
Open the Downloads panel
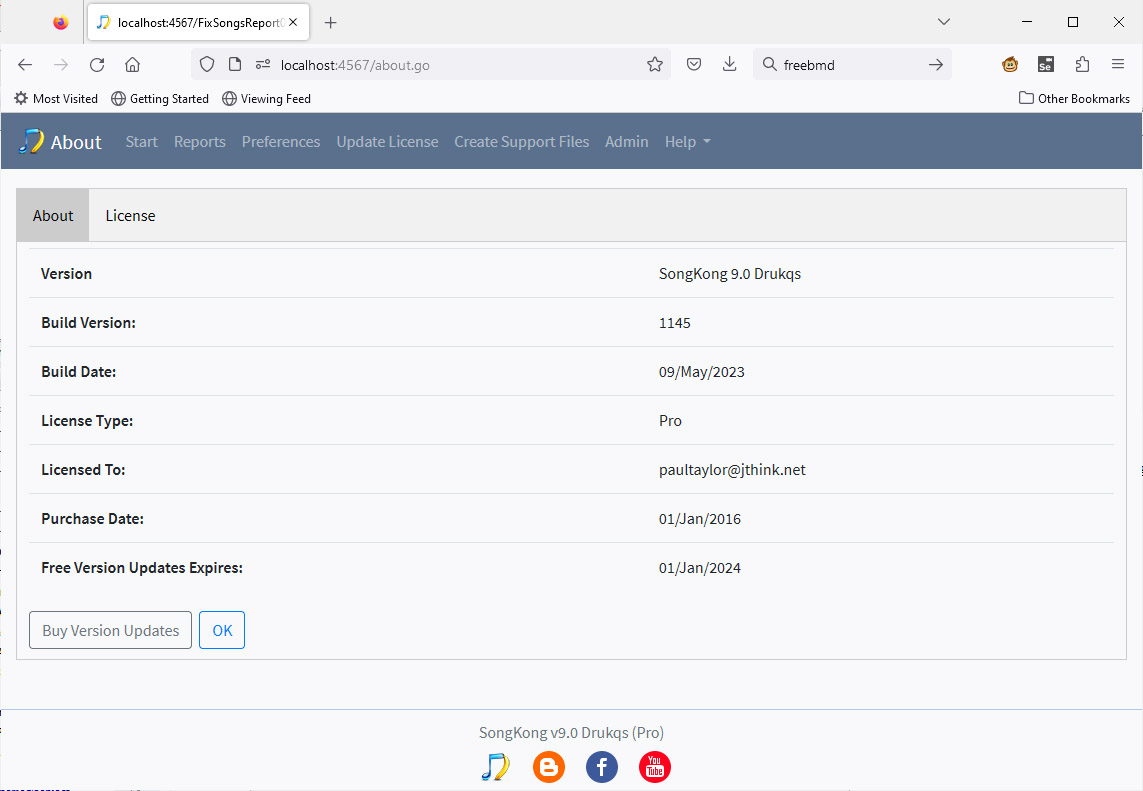point(729,65)
